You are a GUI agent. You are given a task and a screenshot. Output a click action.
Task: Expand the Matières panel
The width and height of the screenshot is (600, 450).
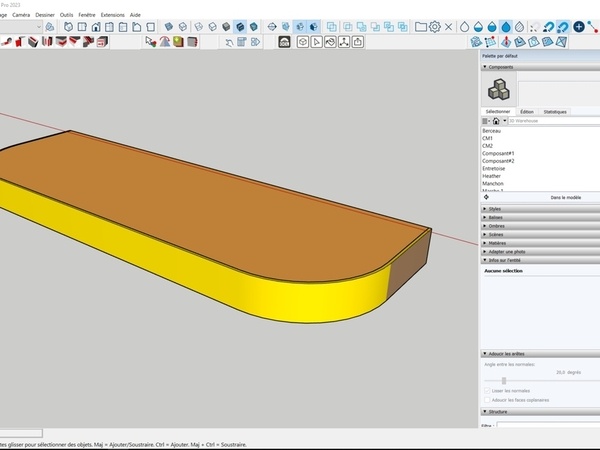pyautogui.click(x=495, y=242)
